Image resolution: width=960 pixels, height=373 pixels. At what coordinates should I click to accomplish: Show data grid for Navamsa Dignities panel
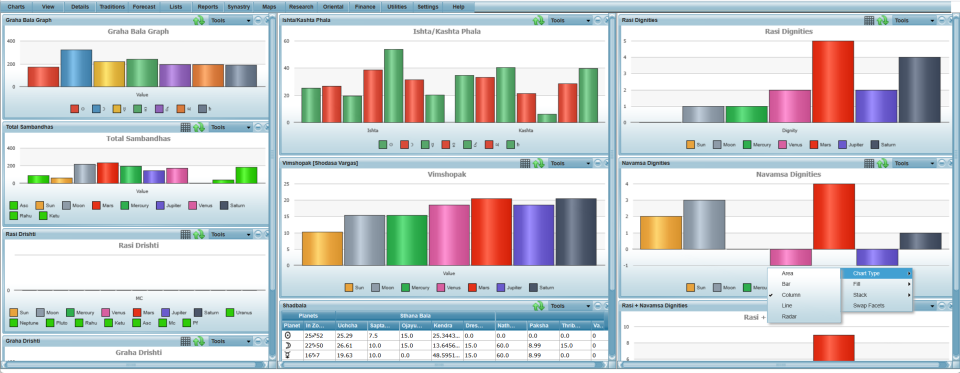click(869, 164)
